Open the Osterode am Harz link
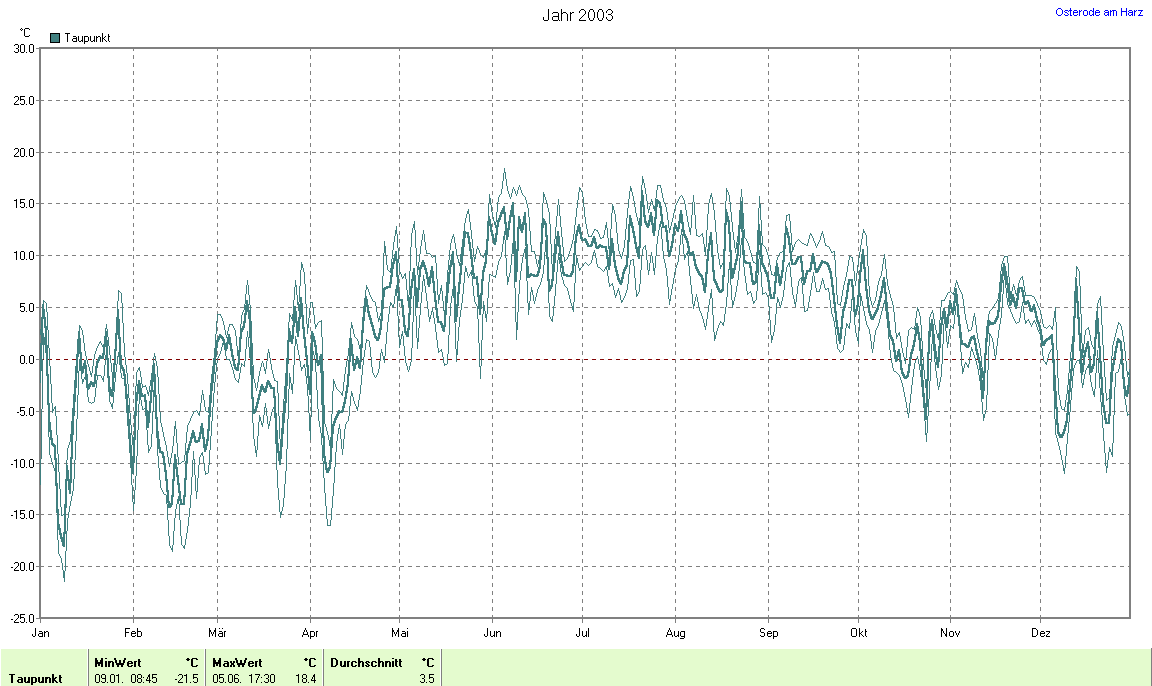 (x=1099, y=12)
